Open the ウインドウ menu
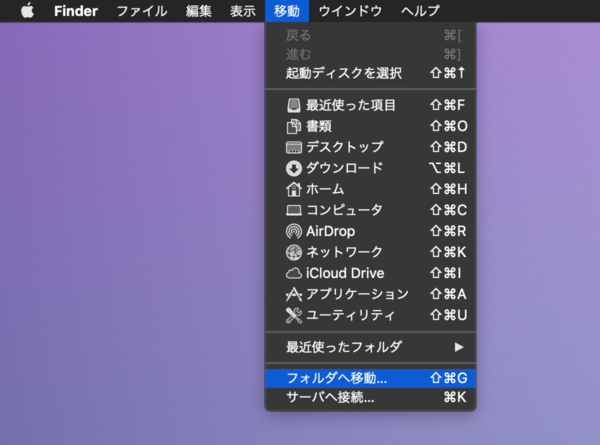Screen dimensions: 600x445 point(350,11)
